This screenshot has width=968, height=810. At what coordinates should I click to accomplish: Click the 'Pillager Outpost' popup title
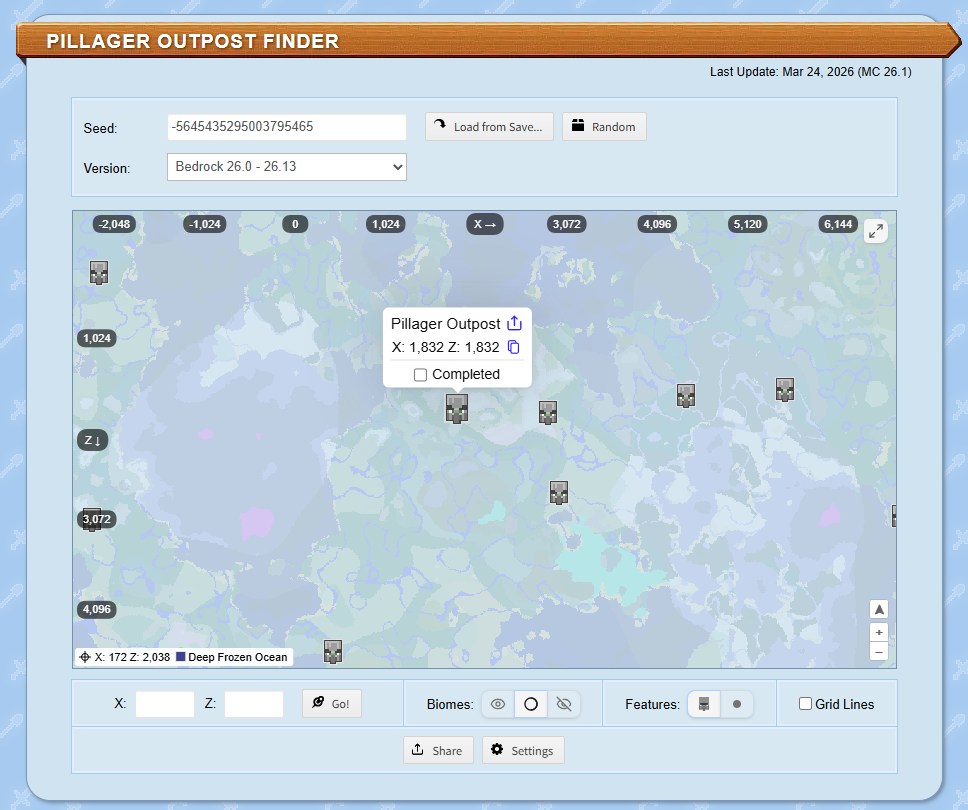(x=445, y=324)
